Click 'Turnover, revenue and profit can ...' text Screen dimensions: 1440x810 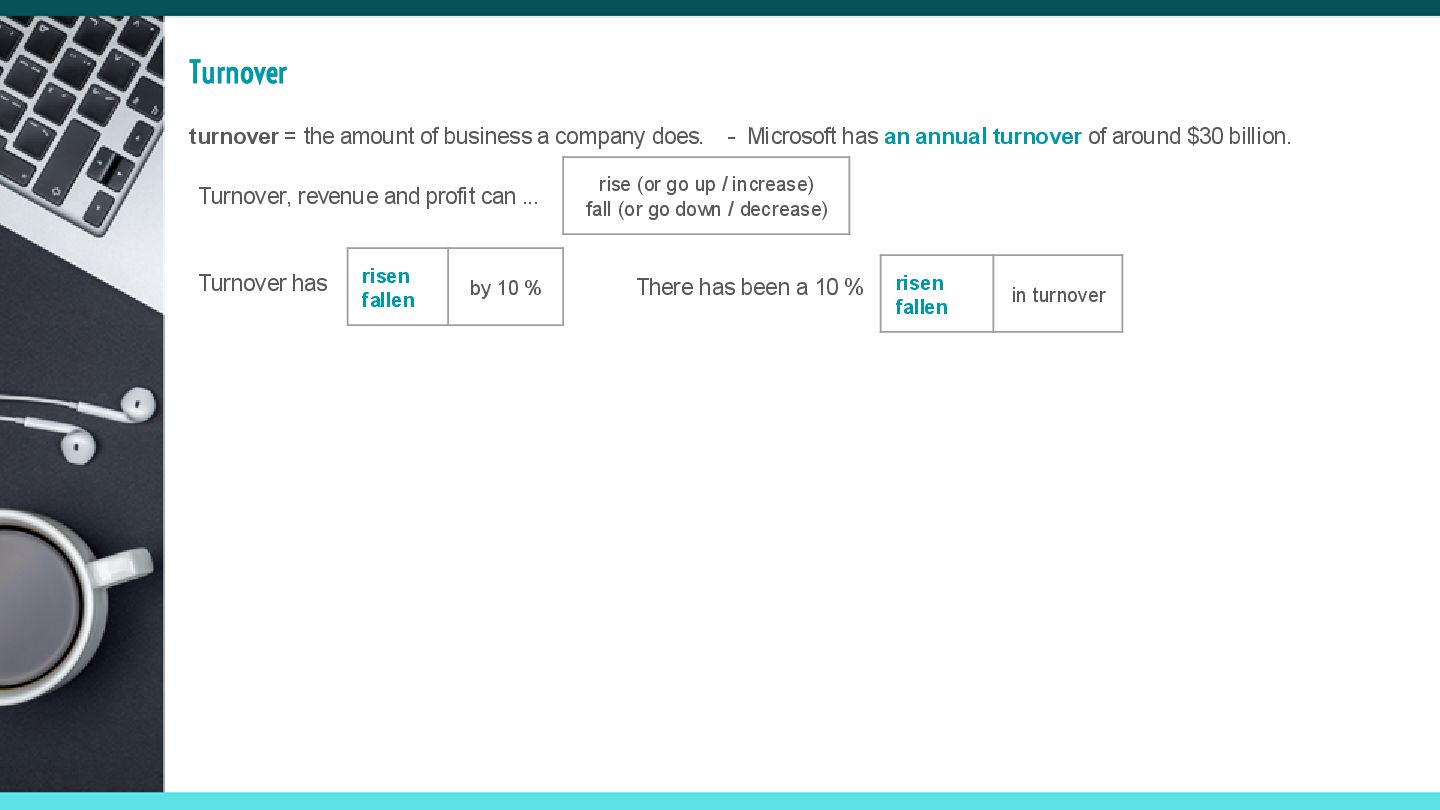click(x=368, y=196)
